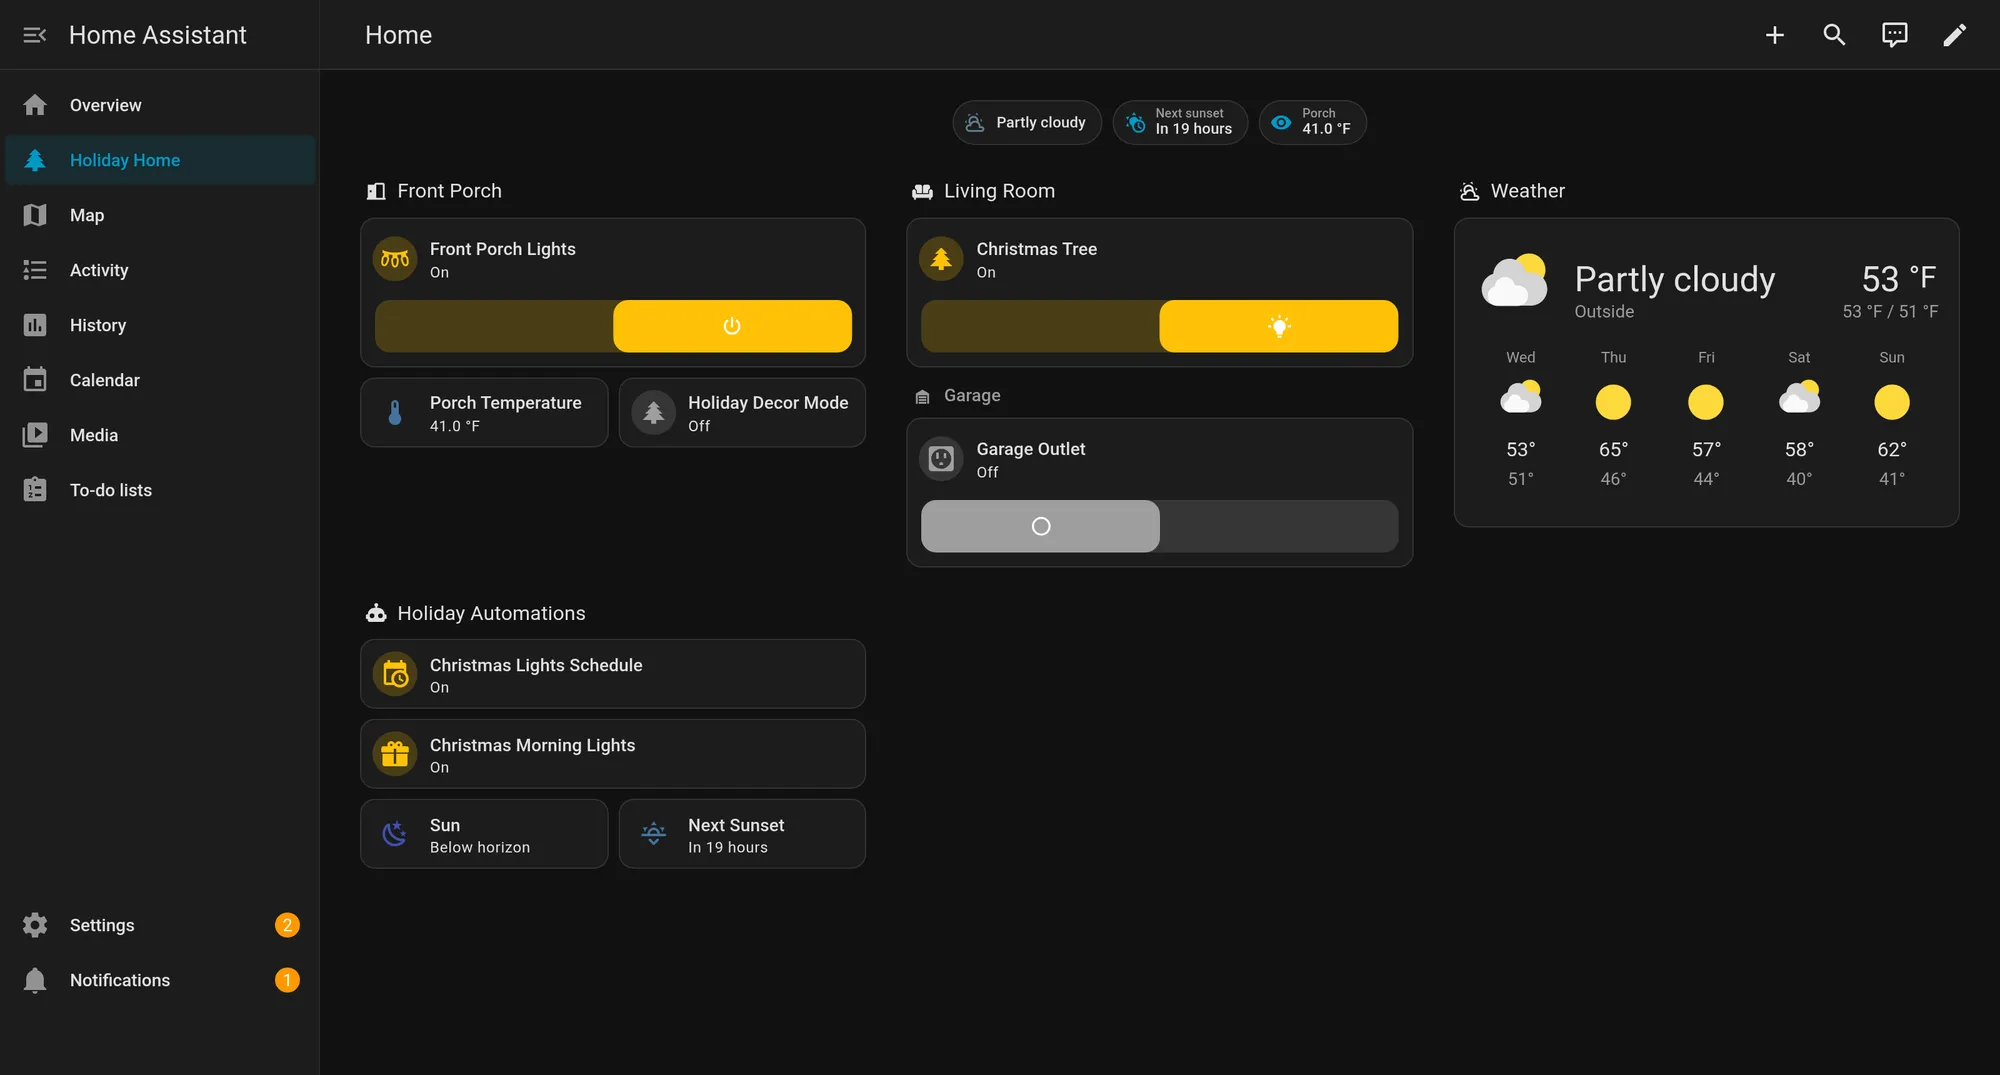Screen dimensions: 2000x1075
Task: Open the search magnifier icon
Action: [1834, 35]
